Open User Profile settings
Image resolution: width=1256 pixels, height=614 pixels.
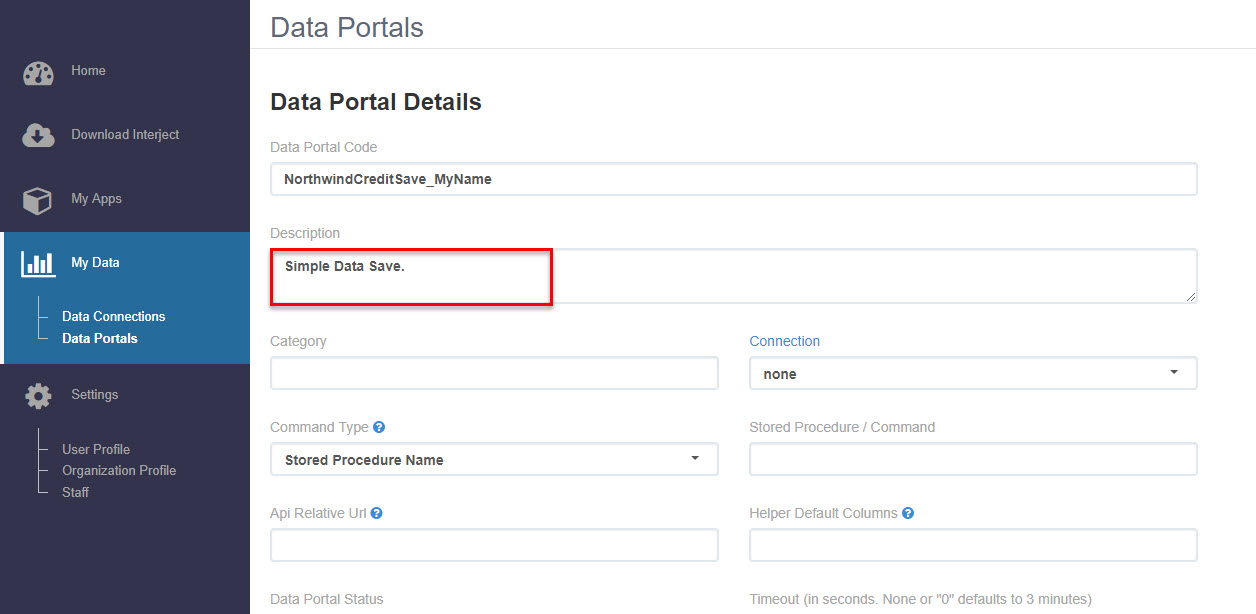[x=96, y=449]
